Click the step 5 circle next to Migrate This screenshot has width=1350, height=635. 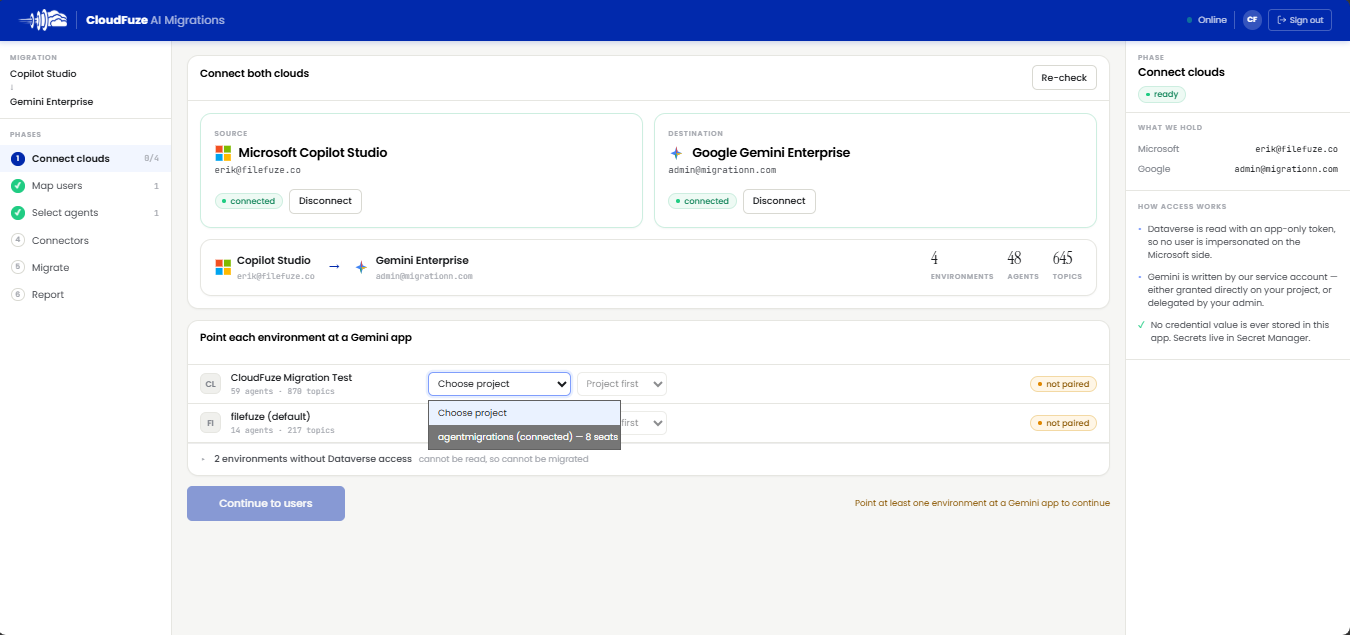click(18, 267)
